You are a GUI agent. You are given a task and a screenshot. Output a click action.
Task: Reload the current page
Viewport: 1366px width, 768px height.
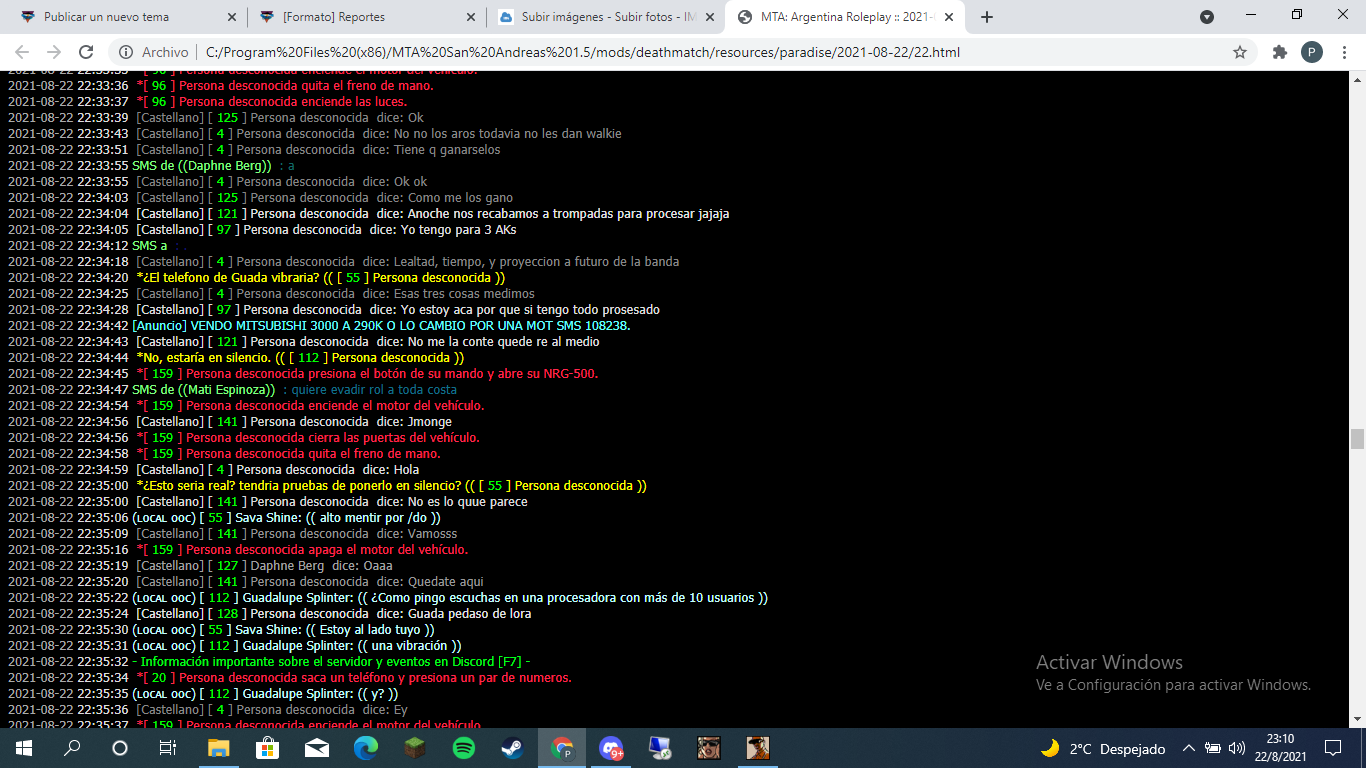[86, 52]
